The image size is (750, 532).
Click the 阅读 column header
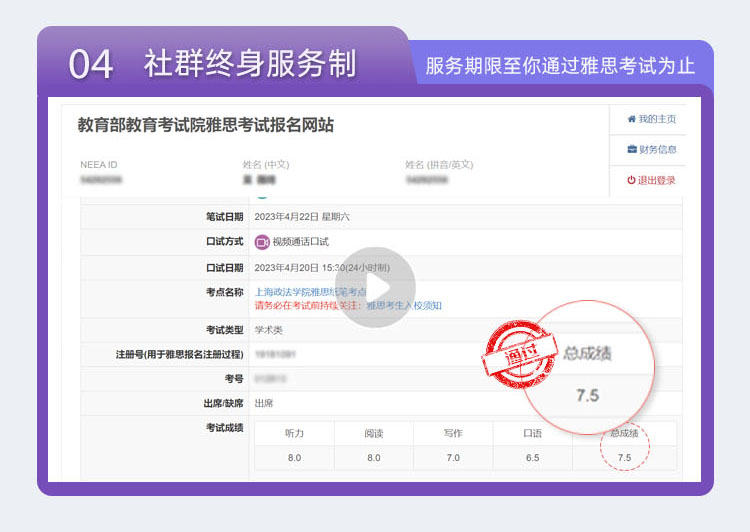click(374, 433)
